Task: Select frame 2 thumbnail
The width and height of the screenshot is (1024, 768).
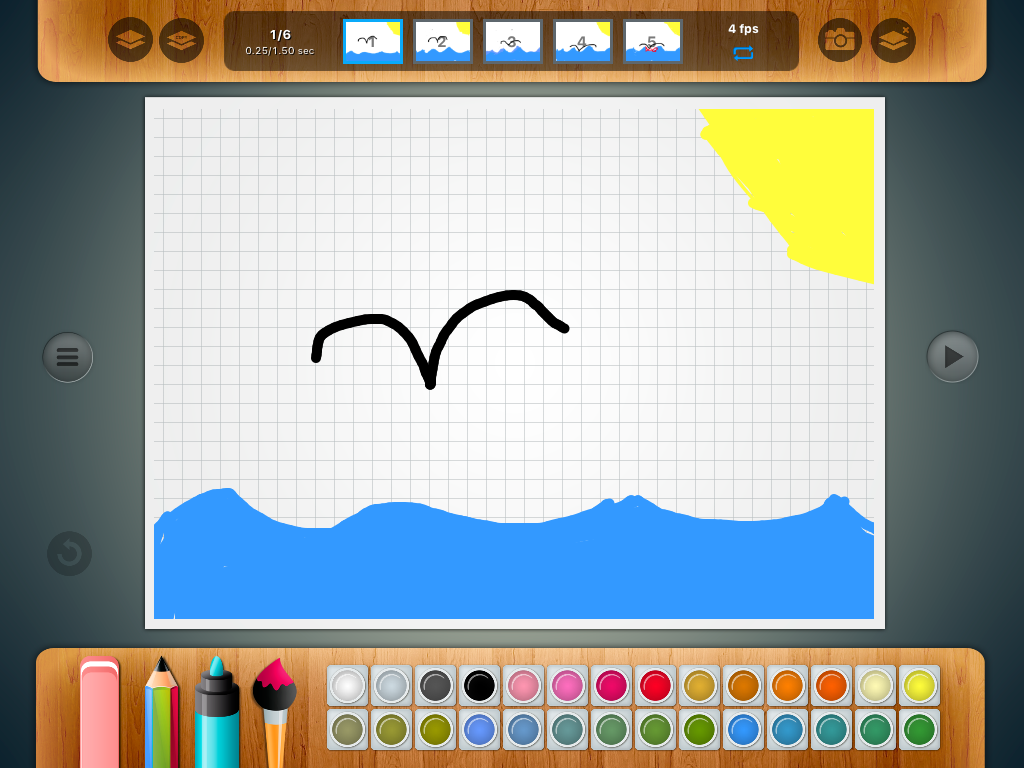Action: [443, 41]
